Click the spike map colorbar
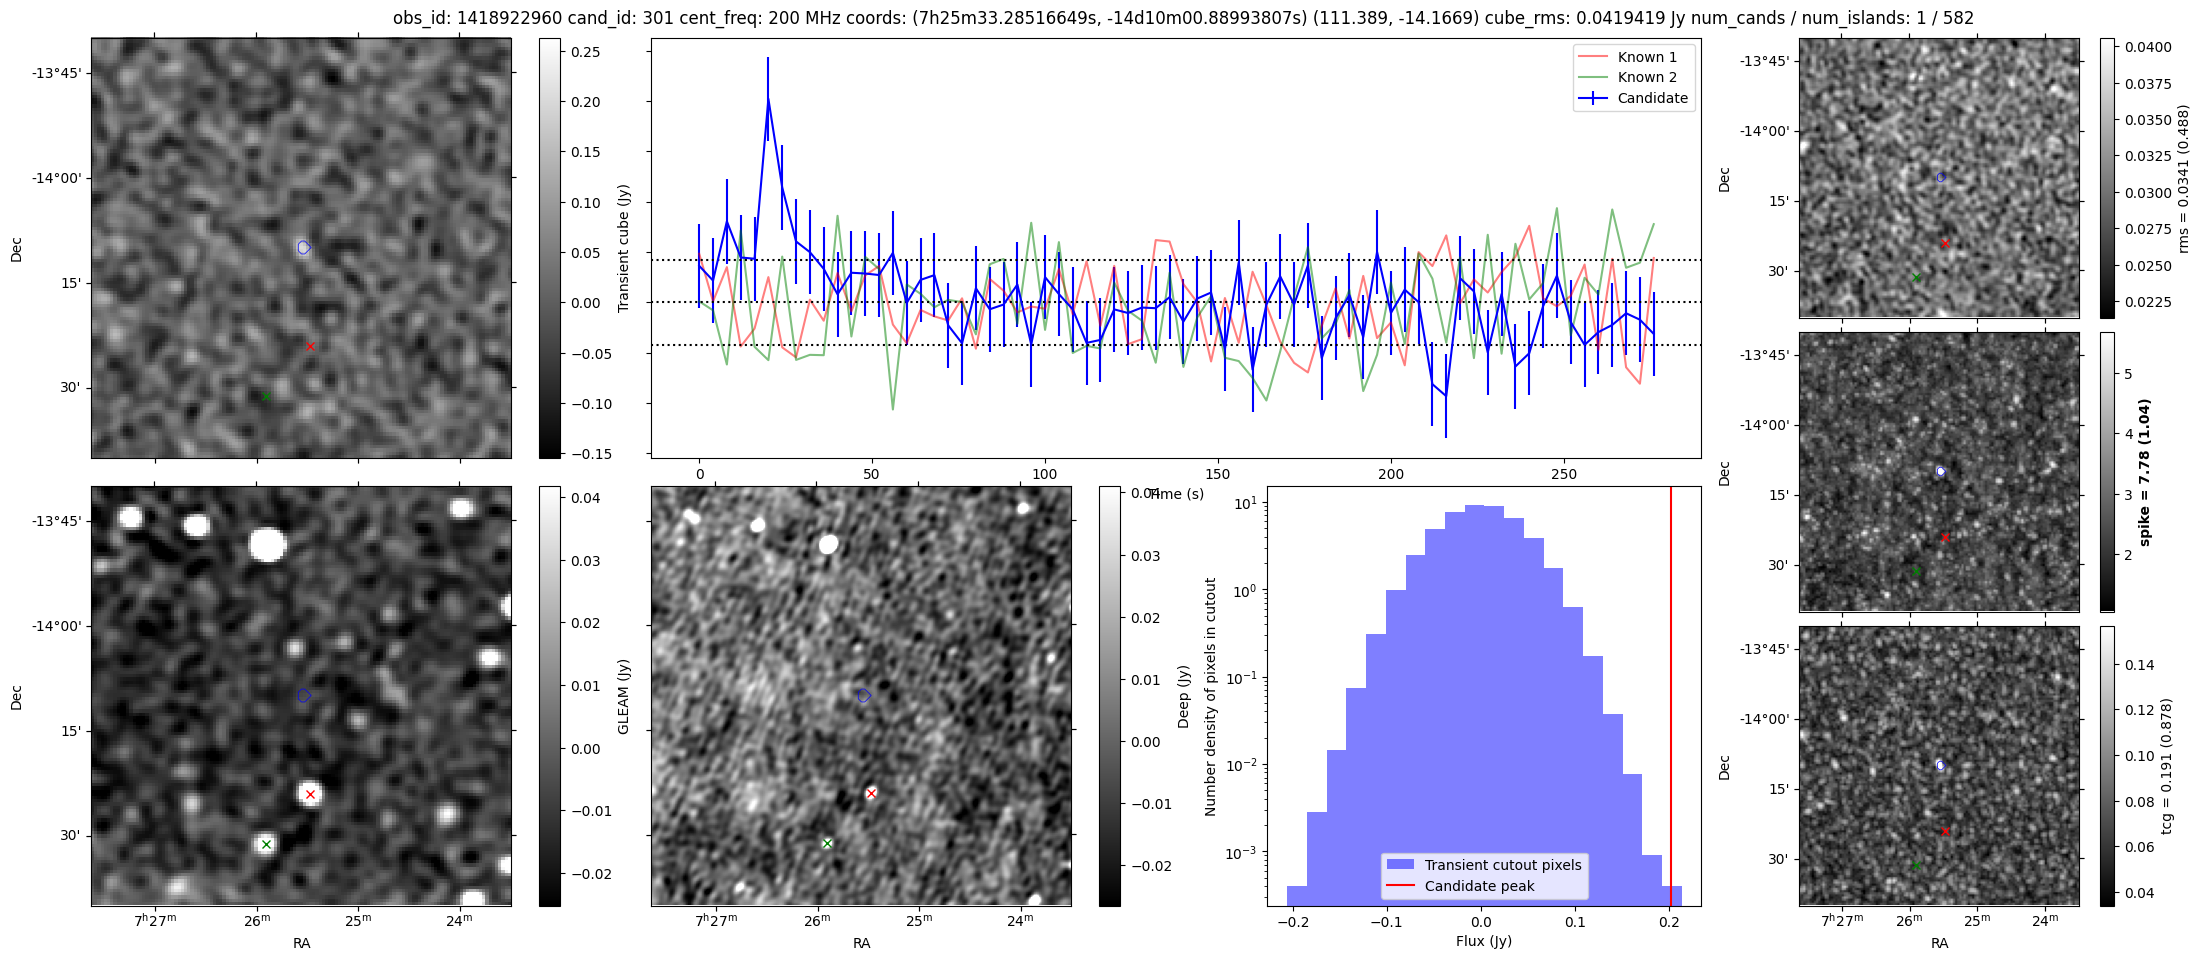2201x960 pixels. tap(2107, 471)
